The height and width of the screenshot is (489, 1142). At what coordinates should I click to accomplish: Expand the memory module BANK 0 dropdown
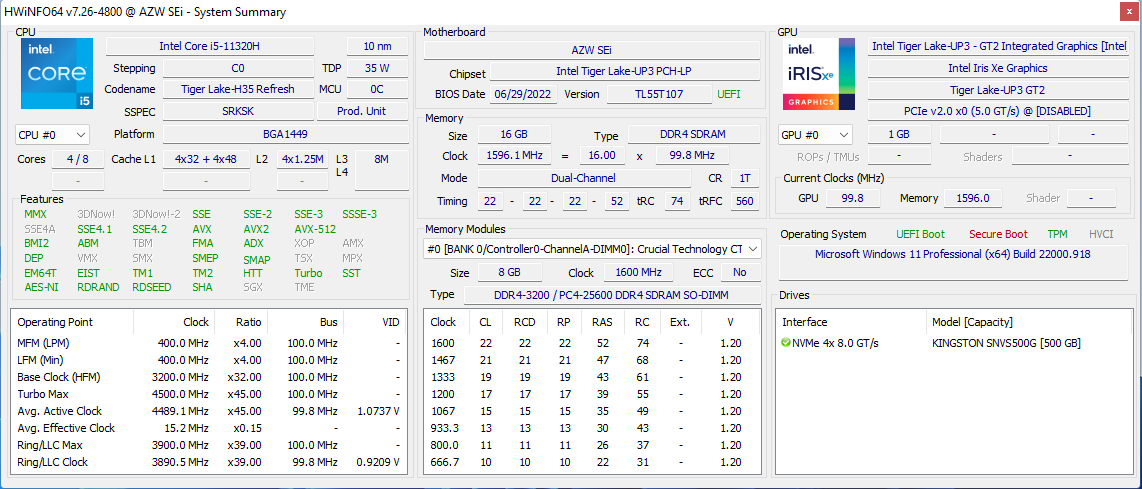click(x=592, y=249)
